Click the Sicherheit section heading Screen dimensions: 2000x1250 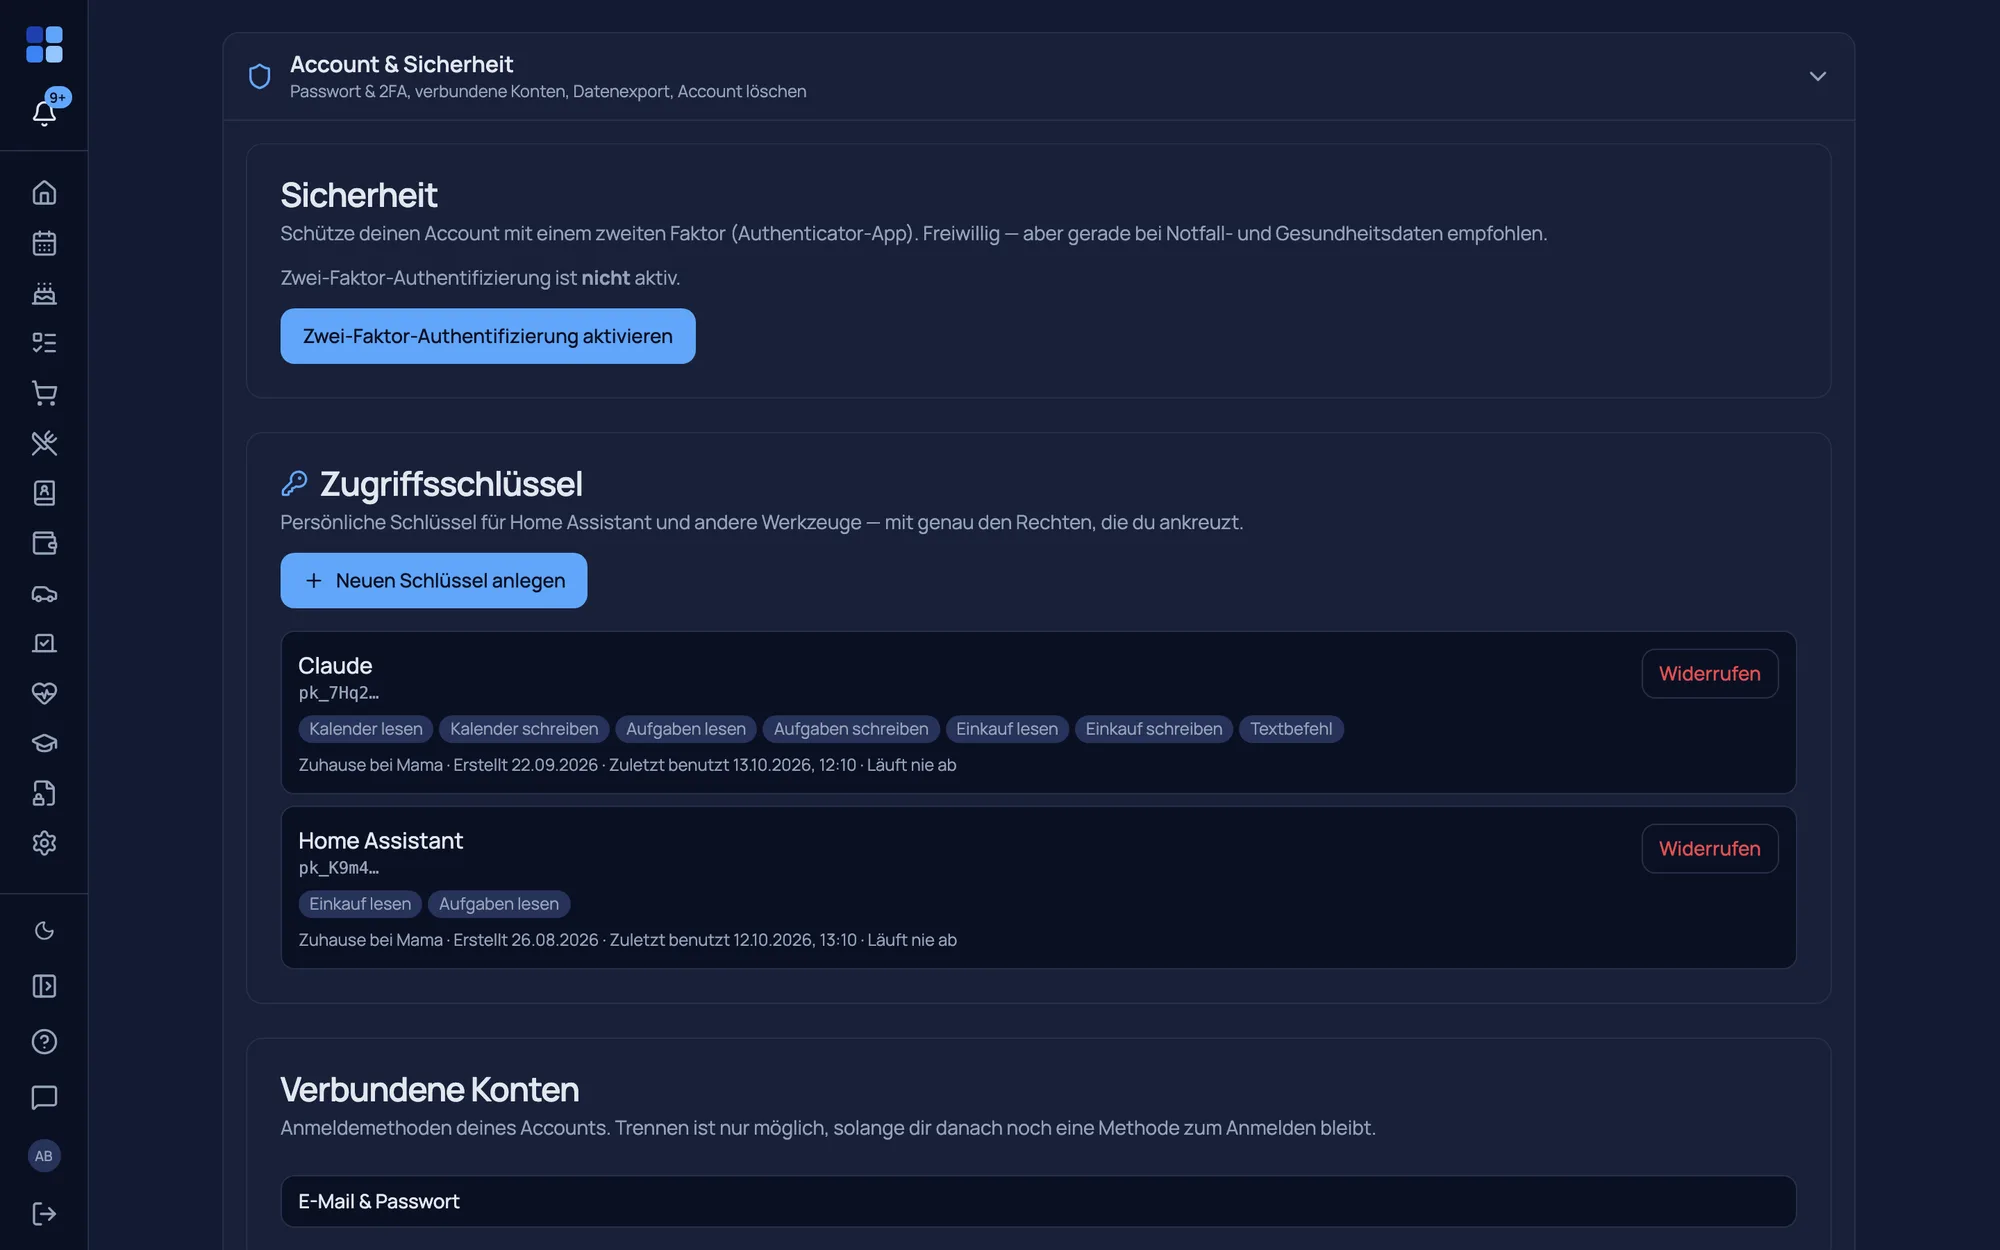[x=359, y=195]
